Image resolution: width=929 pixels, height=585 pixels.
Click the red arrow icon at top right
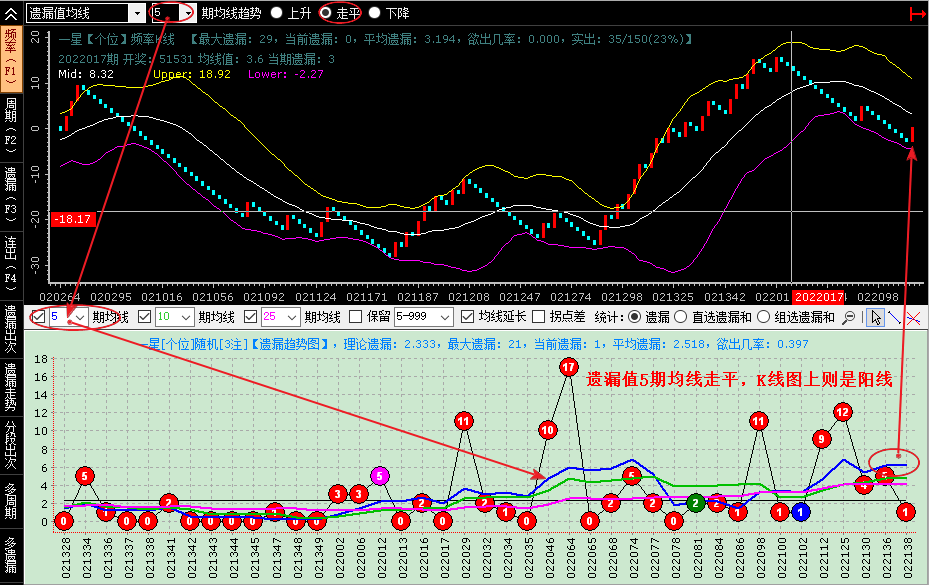click(x=916, y=13)
